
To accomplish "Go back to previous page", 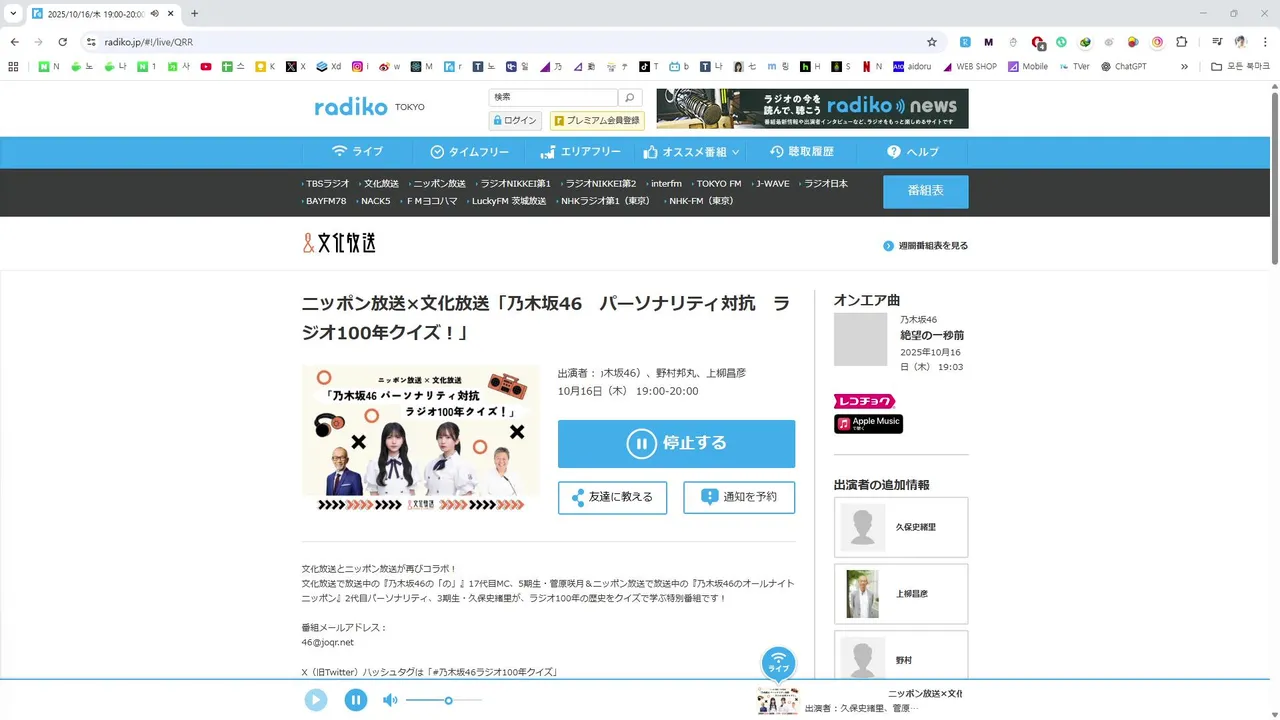I will point(14,42).
